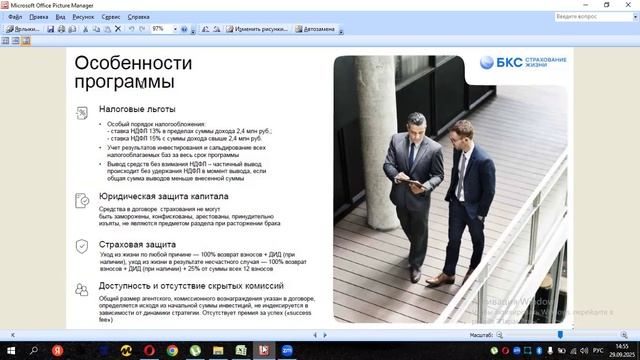The image size is (640, 360).
Task: Click the Bluetooth tray icon
Action: tap(539, 351)
